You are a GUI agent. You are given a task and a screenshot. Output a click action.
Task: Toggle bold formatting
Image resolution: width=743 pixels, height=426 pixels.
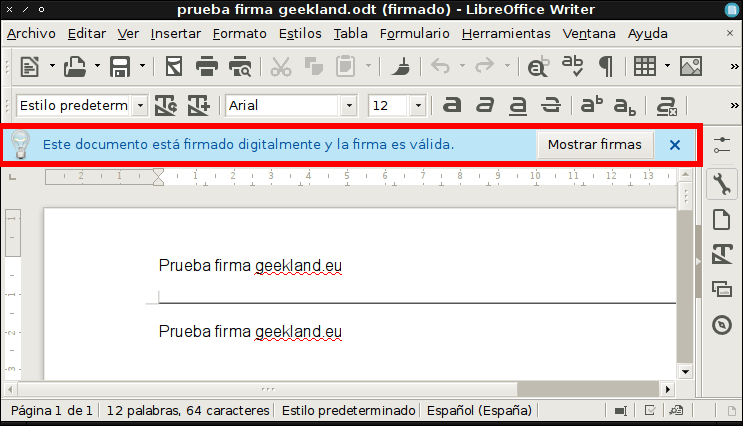coord(452,105)
